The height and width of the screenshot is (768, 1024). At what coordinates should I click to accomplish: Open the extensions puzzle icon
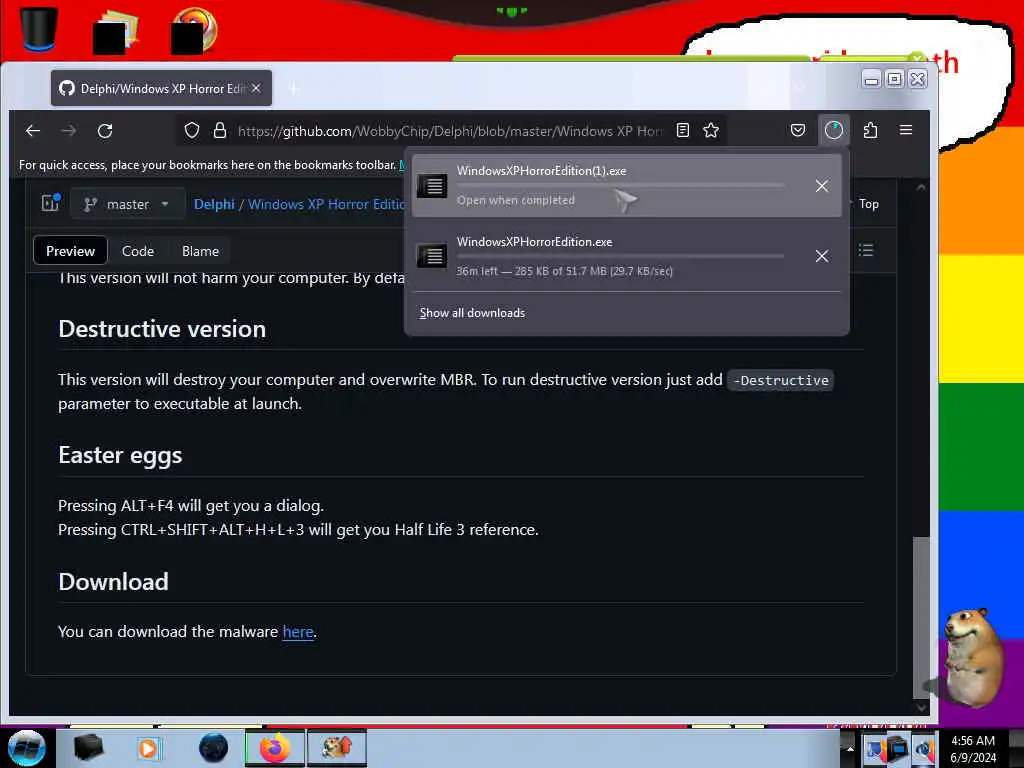click(870, 131)
